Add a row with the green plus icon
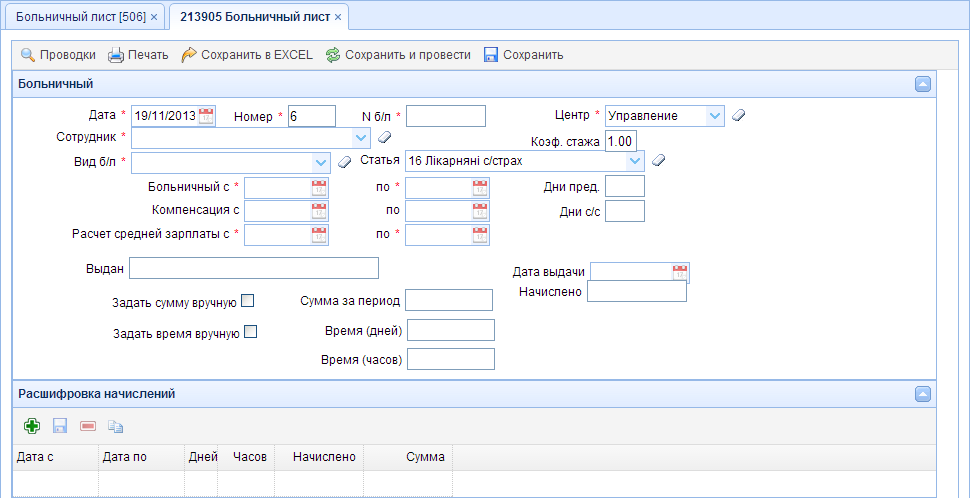This screenshot has height=498, width=970. point(32,426)
